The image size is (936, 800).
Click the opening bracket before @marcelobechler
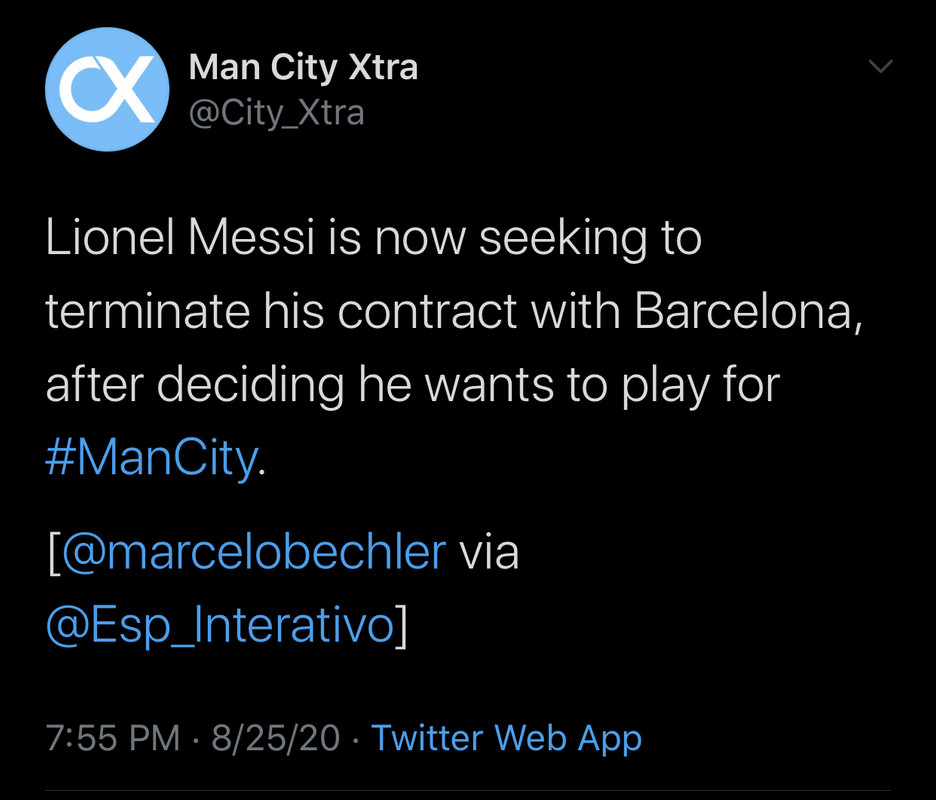[x=54, y=553]
